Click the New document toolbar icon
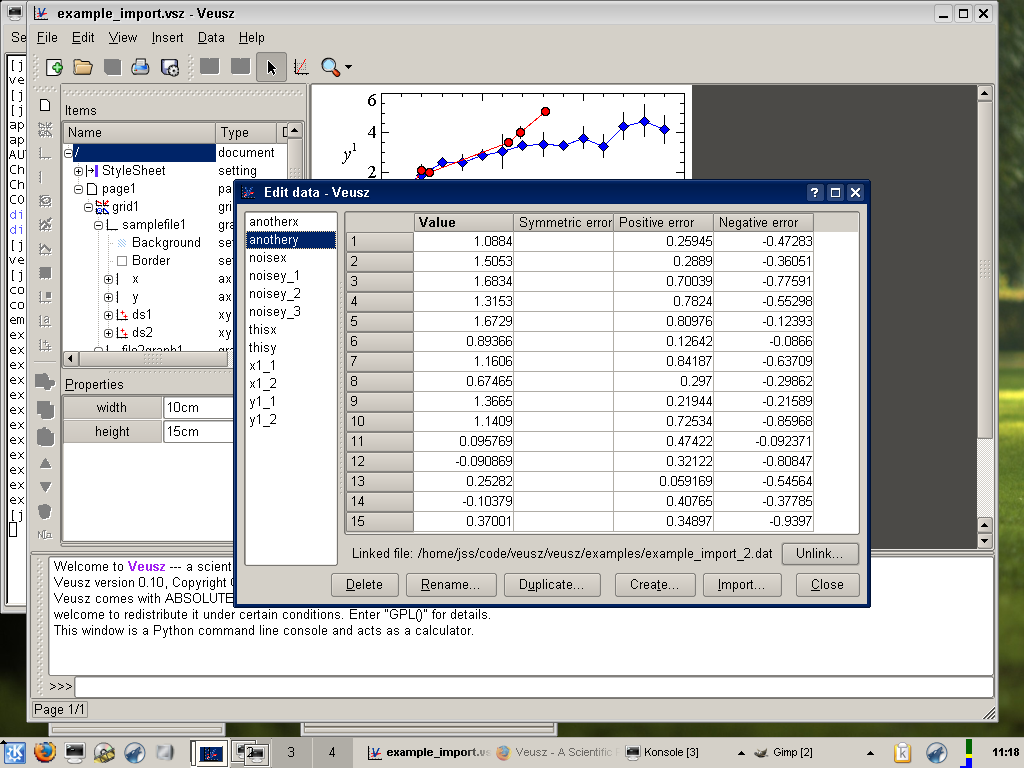This screenshot has width=1024, height=768. 54,67
